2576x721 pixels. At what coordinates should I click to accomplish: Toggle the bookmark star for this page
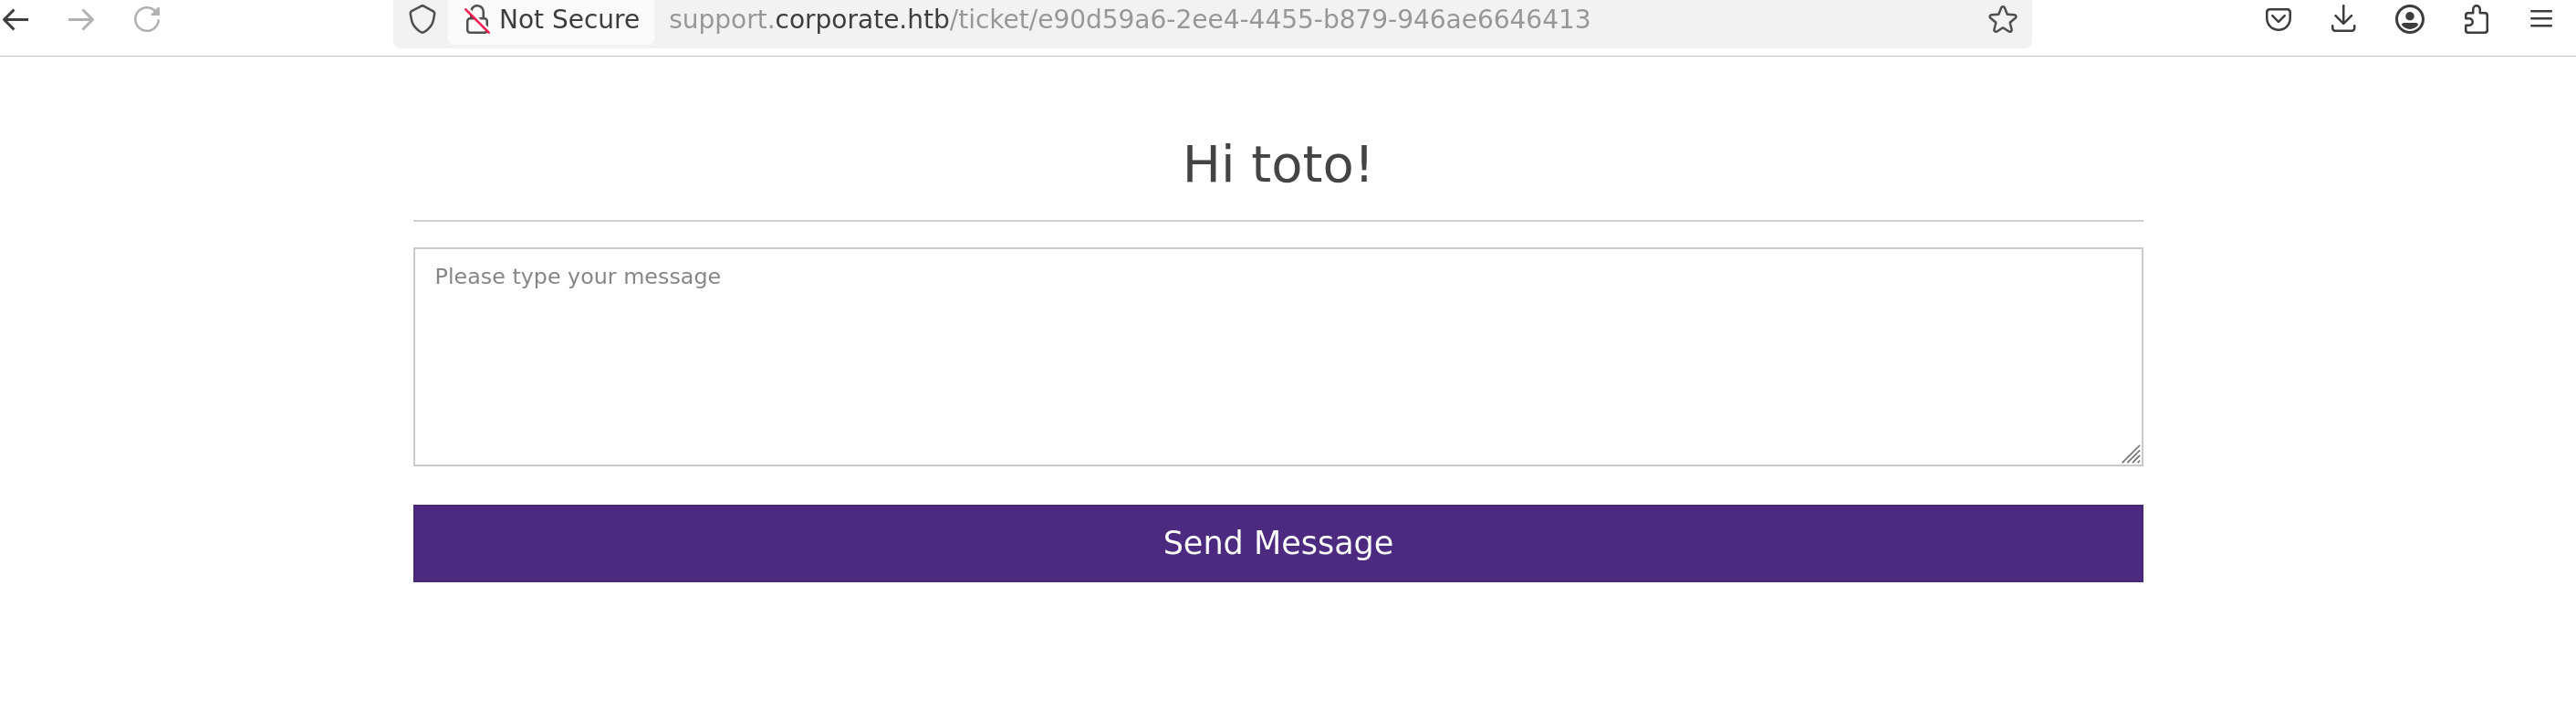click(2002, 19)
